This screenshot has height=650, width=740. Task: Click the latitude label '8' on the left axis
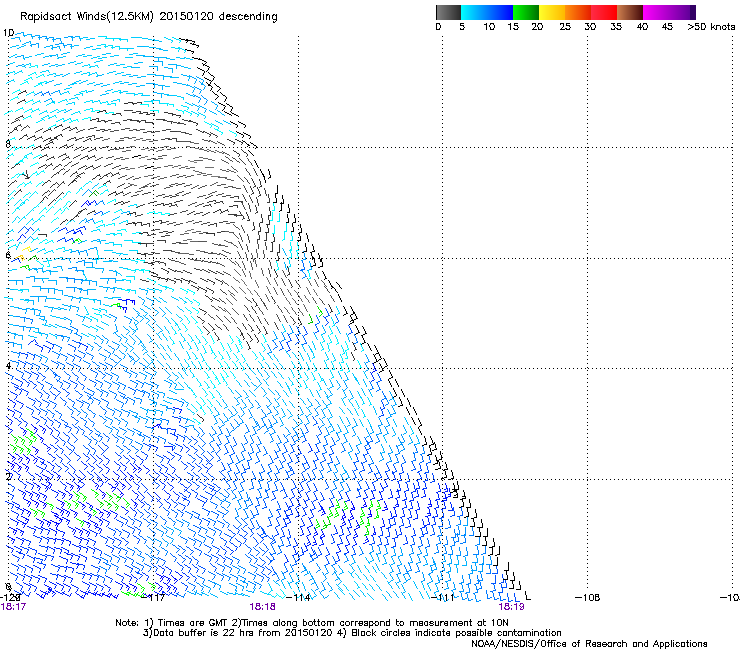pos(8,144)
